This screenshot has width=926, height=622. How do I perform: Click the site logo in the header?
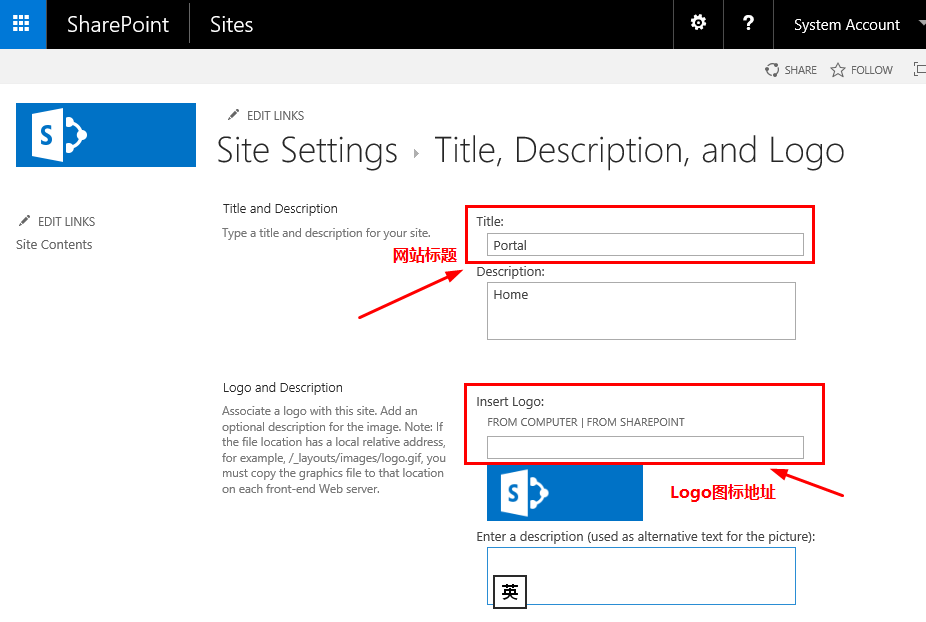coord(106,135)
